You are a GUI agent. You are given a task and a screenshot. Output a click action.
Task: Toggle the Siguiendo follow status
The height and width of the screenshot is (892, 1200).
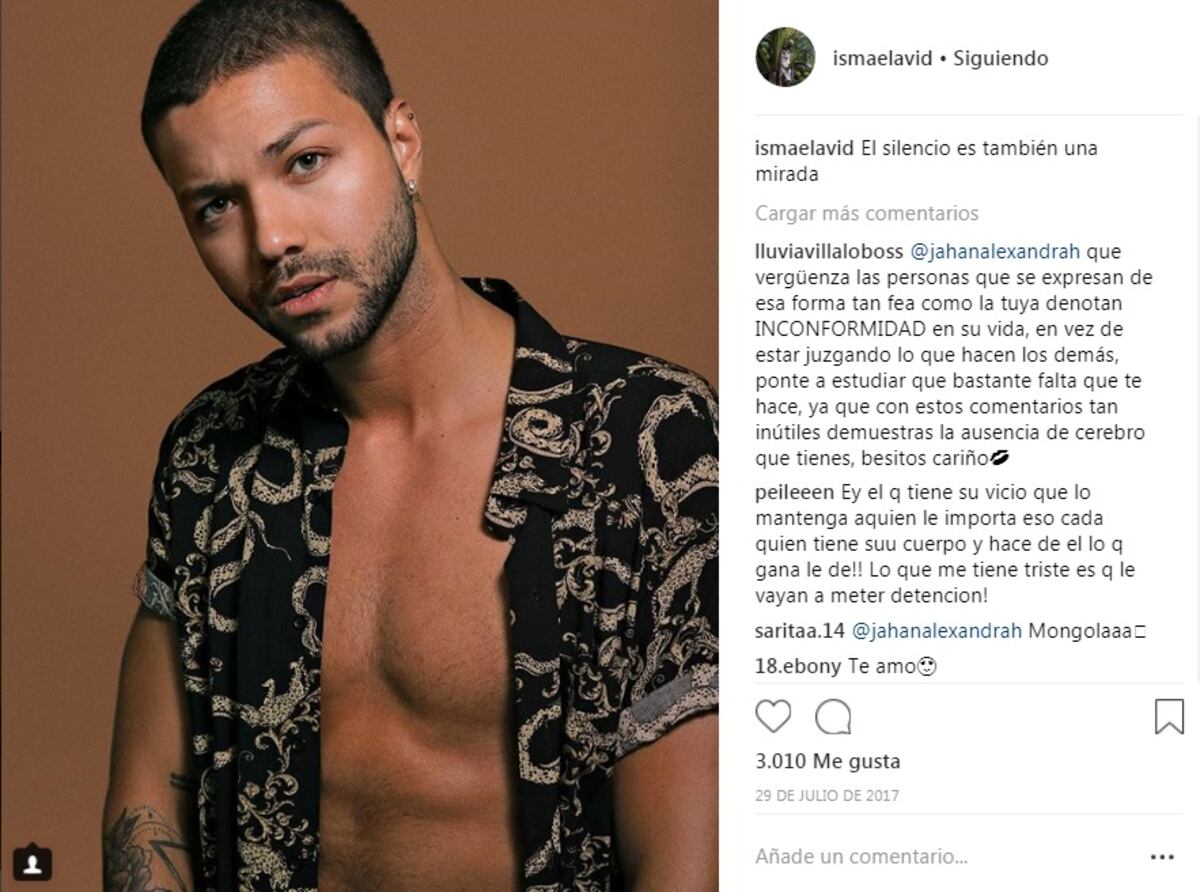(1001, 59)
